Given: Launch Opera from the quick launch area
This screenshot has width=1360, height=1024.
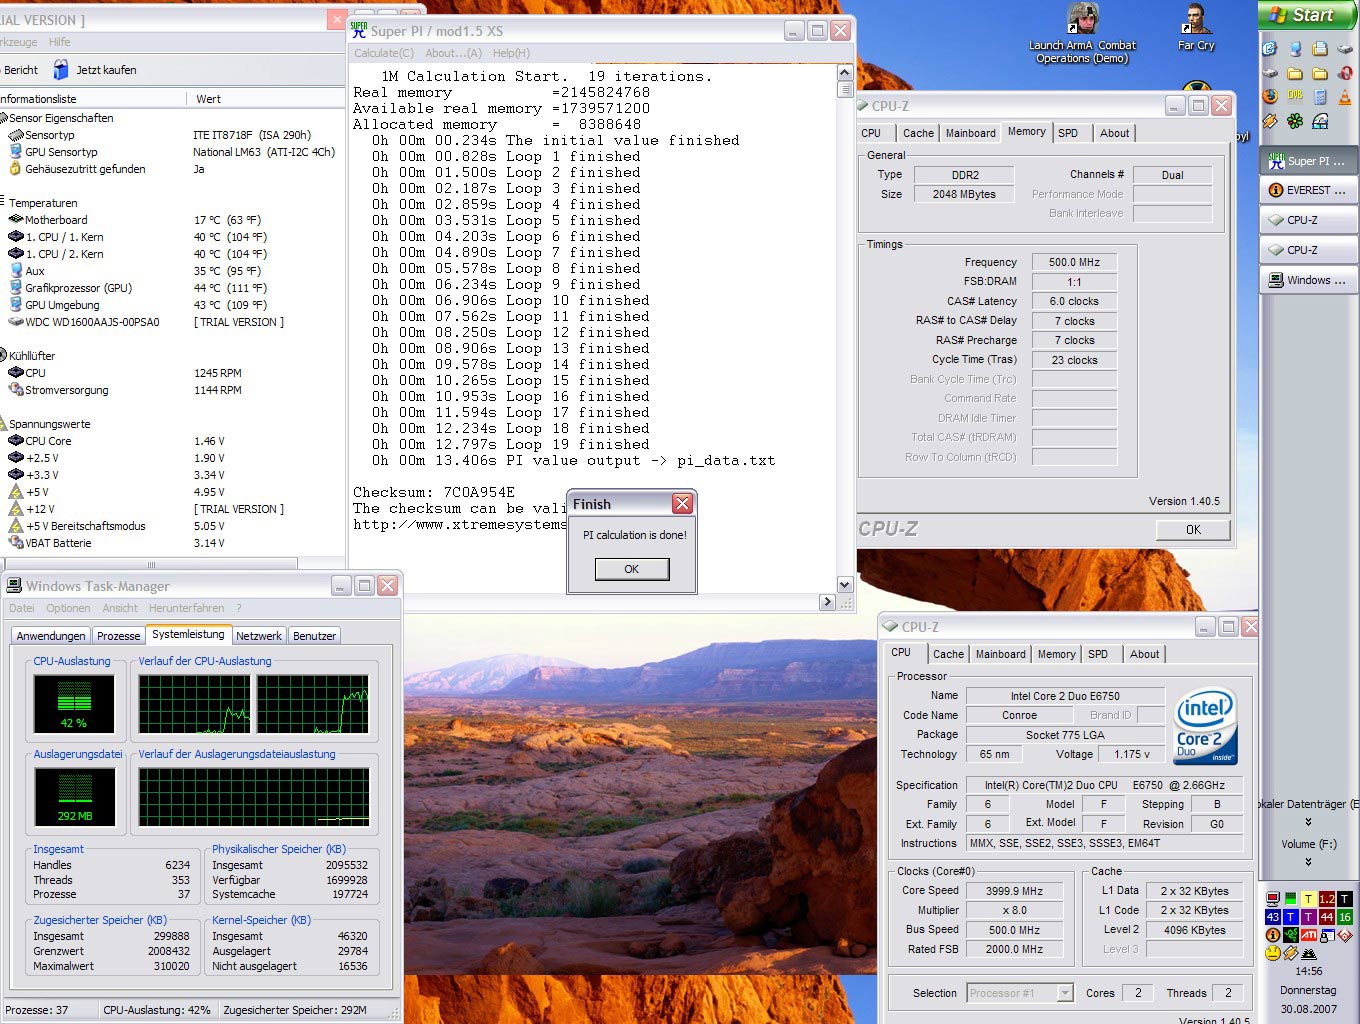Looking at the screenshot, I should click(x=1345, y=73).
